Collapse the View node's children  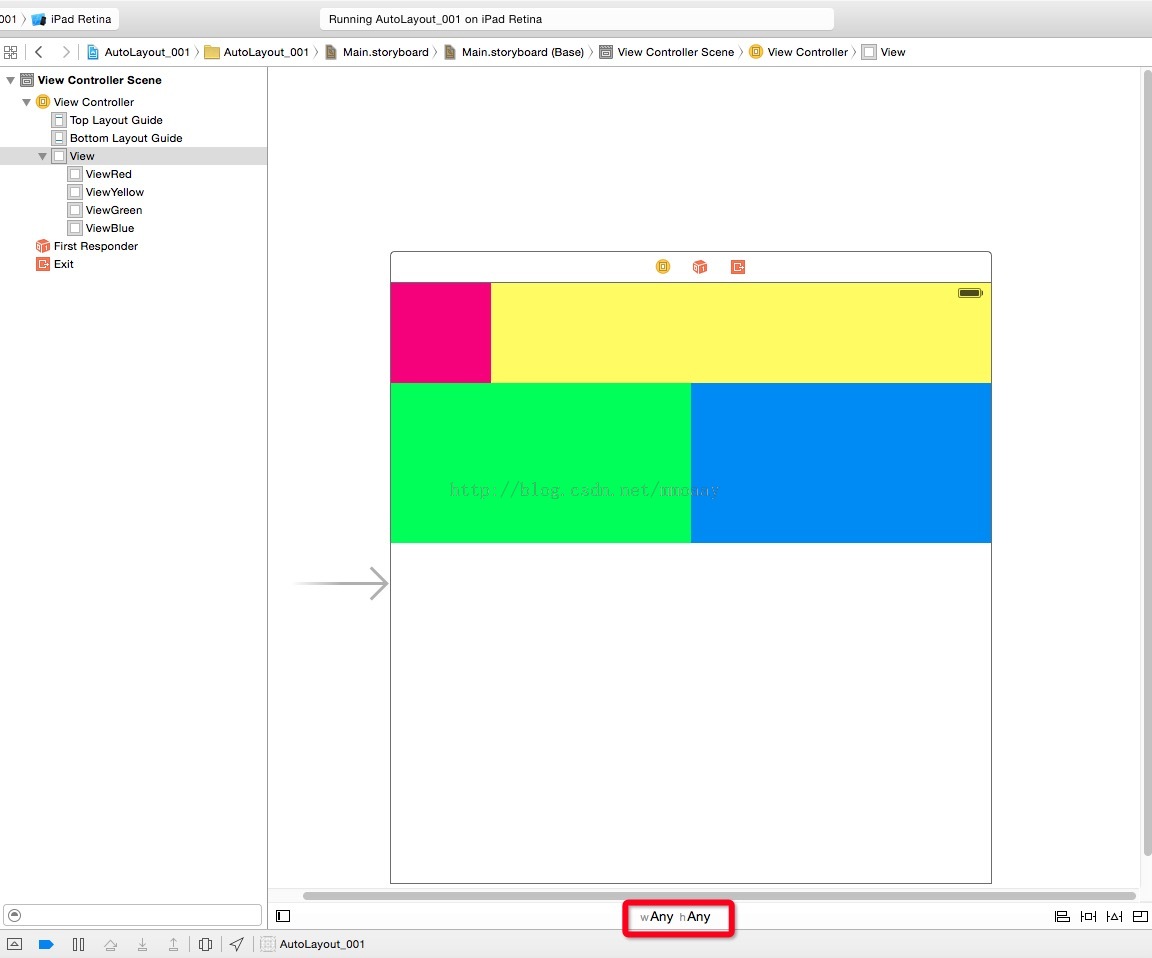pos(43,156)
